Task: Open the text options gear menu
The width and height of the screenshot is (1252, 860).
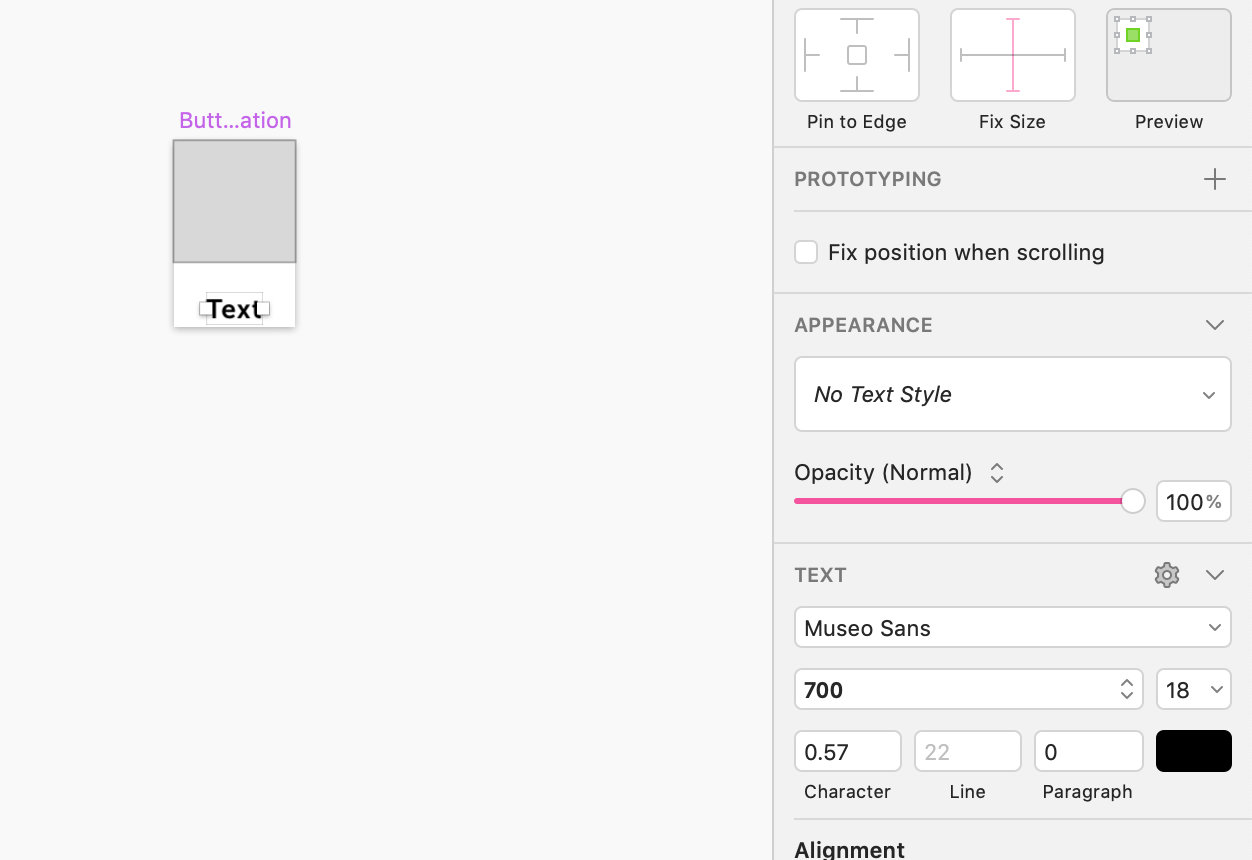Action: (x=1166, y=574)
